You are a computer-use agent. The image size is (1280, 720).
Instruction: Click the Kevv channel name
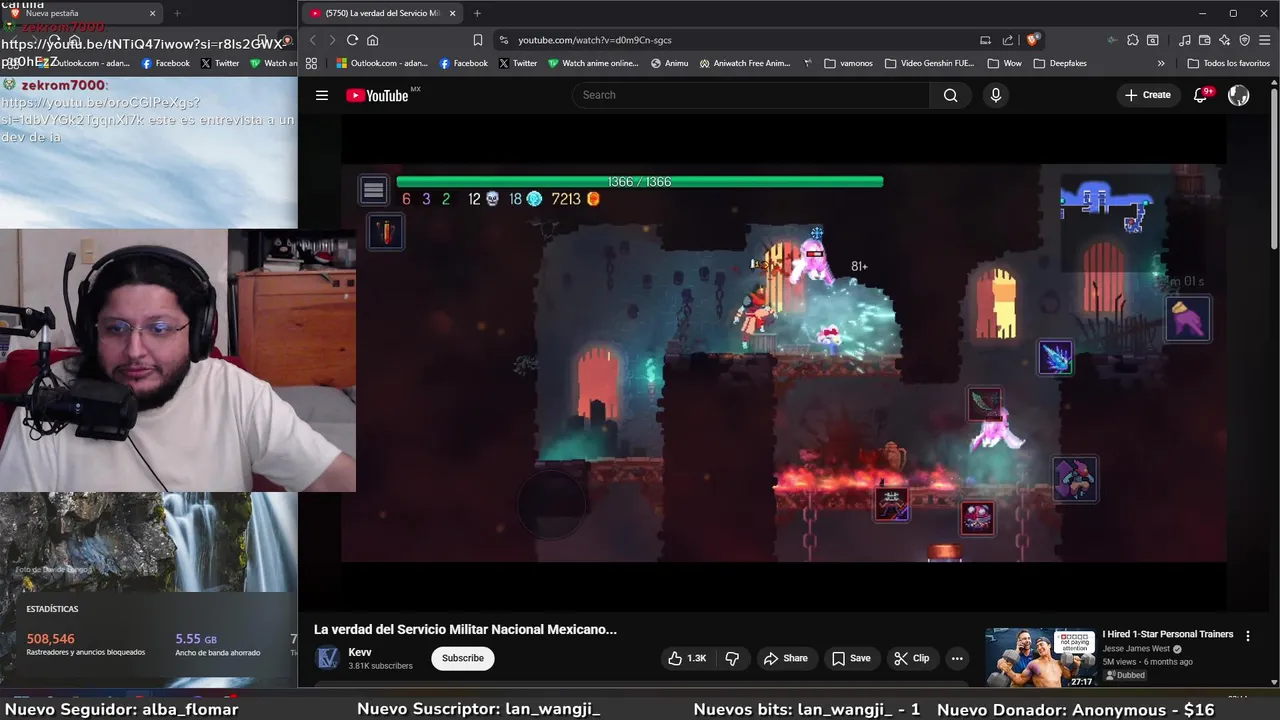(360, 652)
